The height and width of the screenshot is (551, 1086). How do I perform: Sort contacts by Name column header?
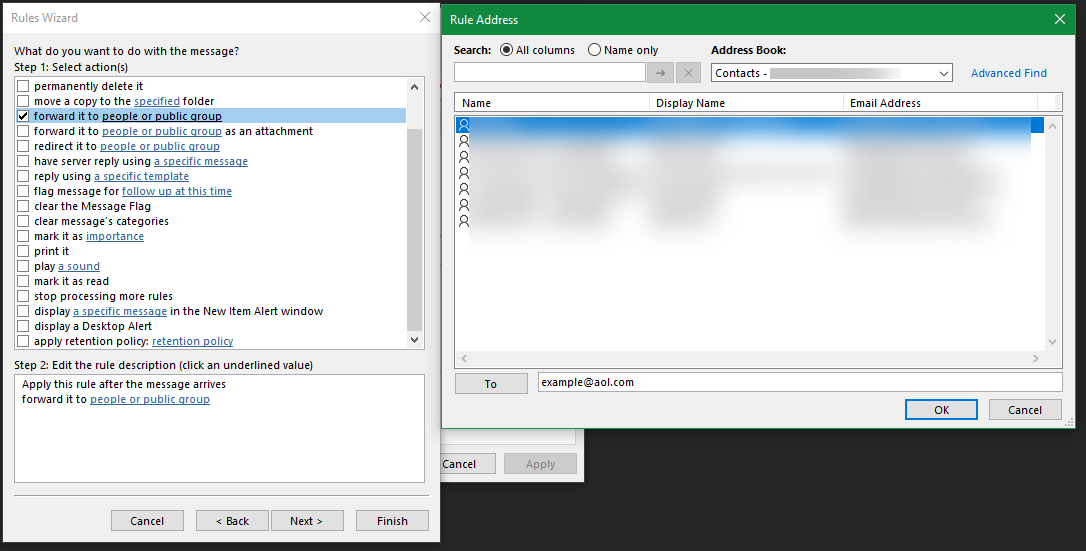pyautogui.click(x=552, y=103)
